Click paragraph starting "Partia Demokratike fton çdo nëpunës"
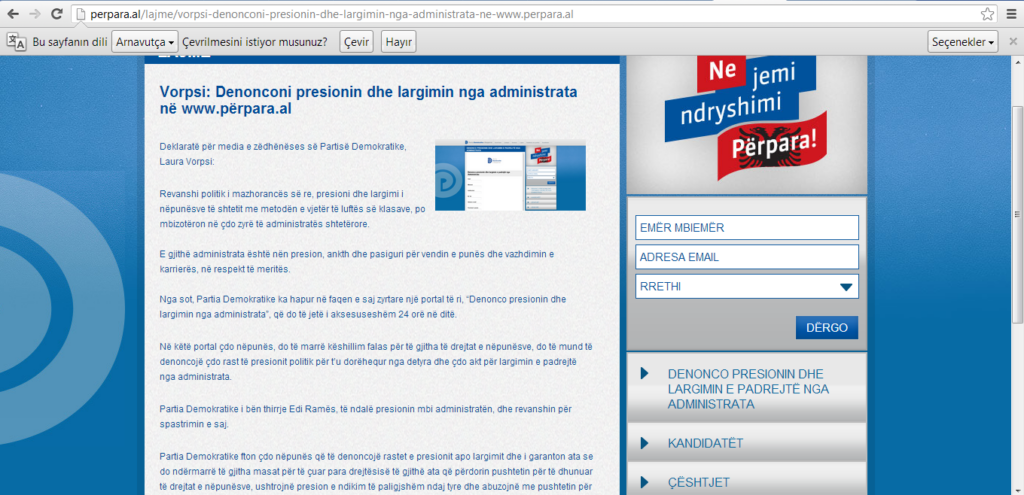1024x495 pixels. [x=376, y=470]
